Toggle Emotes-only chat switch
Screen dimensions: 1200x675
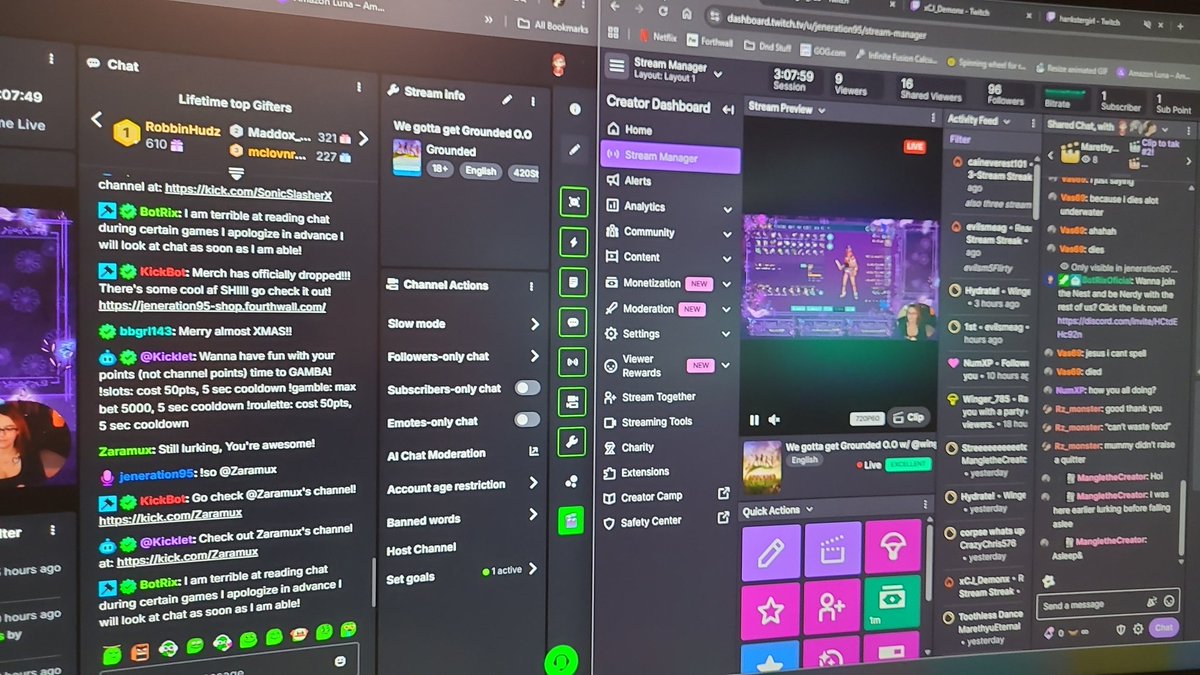tap(527, 420)
